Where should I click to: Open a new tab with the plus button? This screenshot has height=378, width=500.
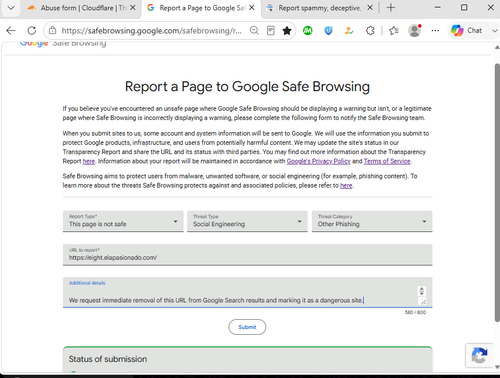click(x=391, y=8)
